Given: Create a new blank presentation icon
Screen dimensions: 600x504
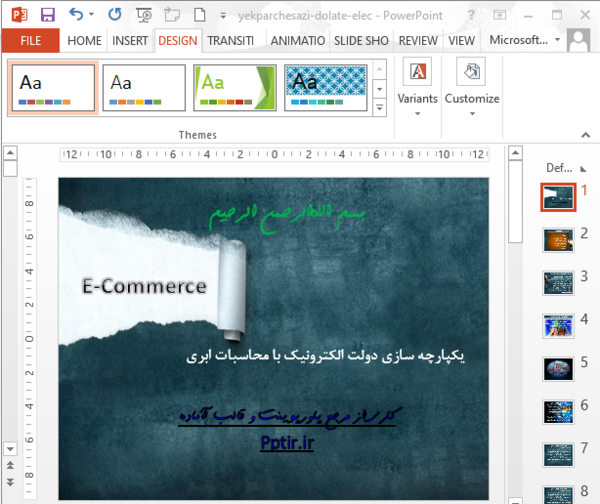Looking at the screenshot, I should pos(199,15).
